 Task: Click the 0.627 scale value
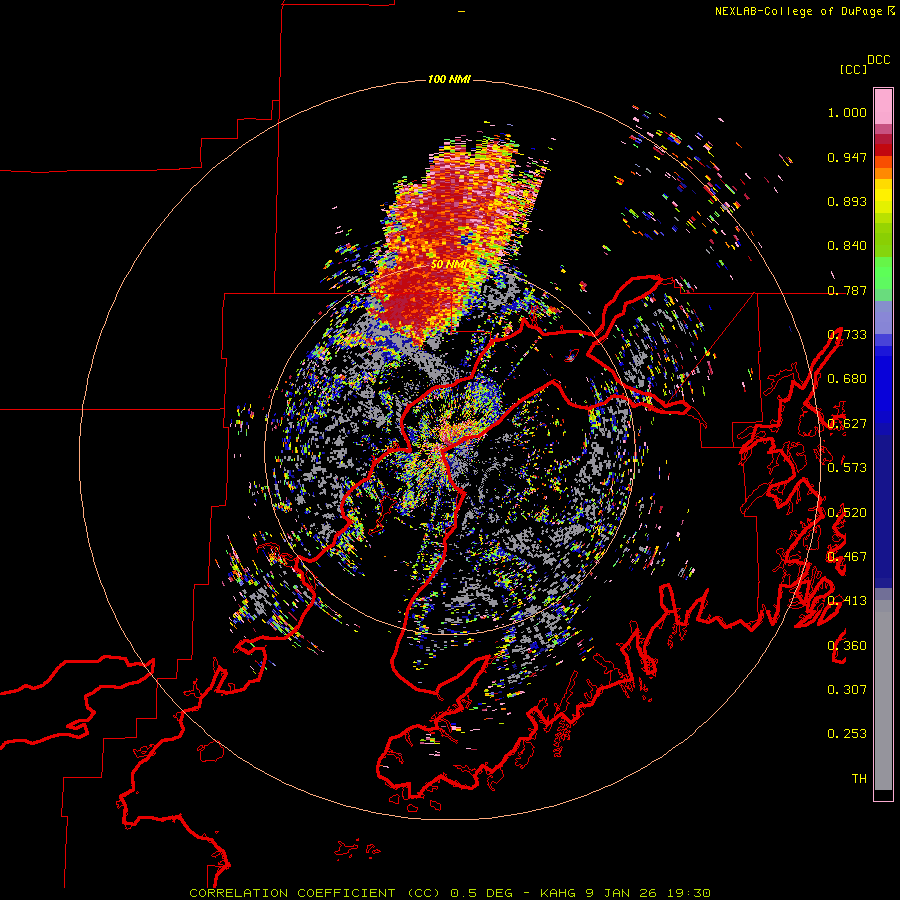click(x=847, y=424)
